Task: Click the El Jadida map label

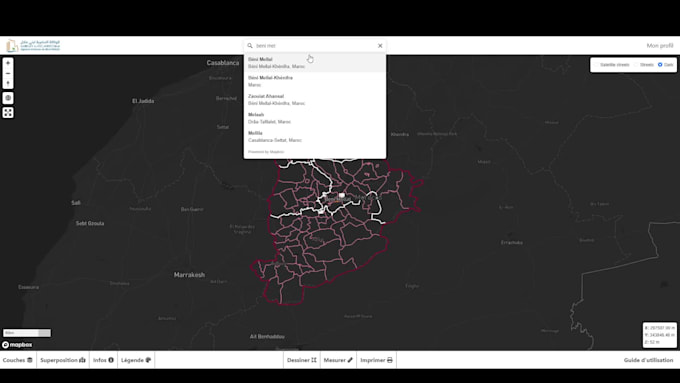Action: (143, 101)
